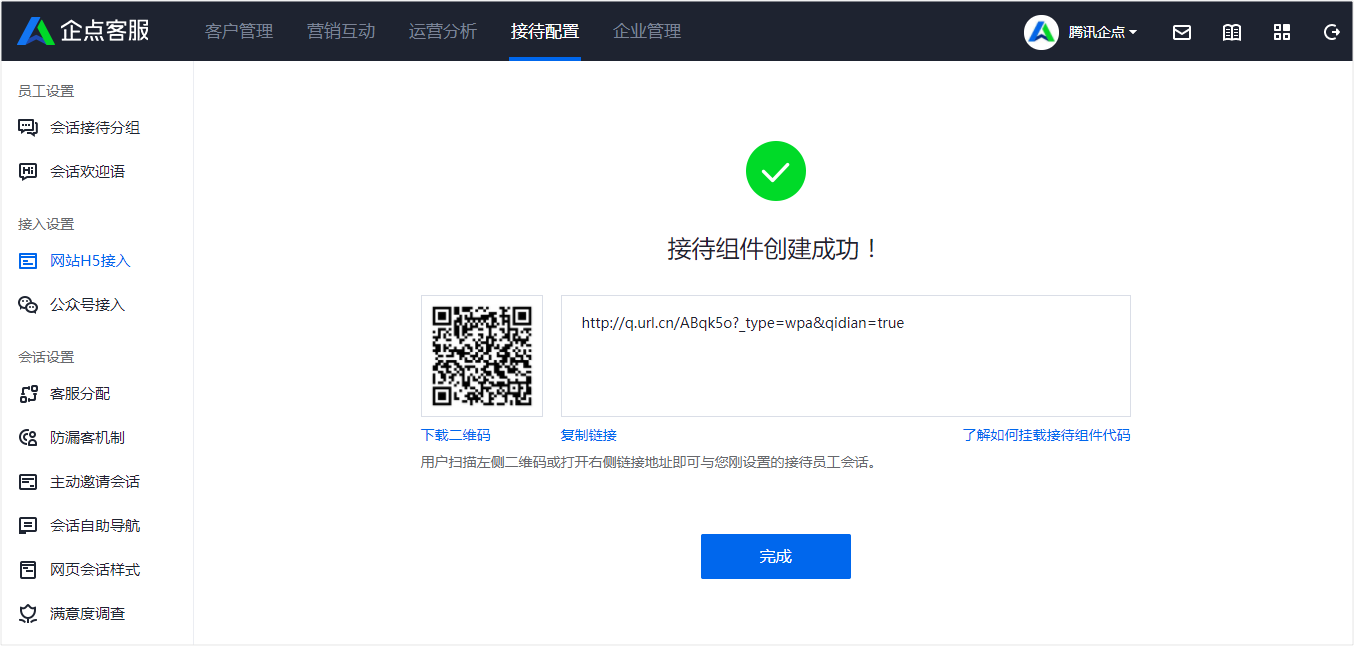Click the 会话接待分组 chat icon
This screenshot has width=1354, height=646.
tap(28, 128)
